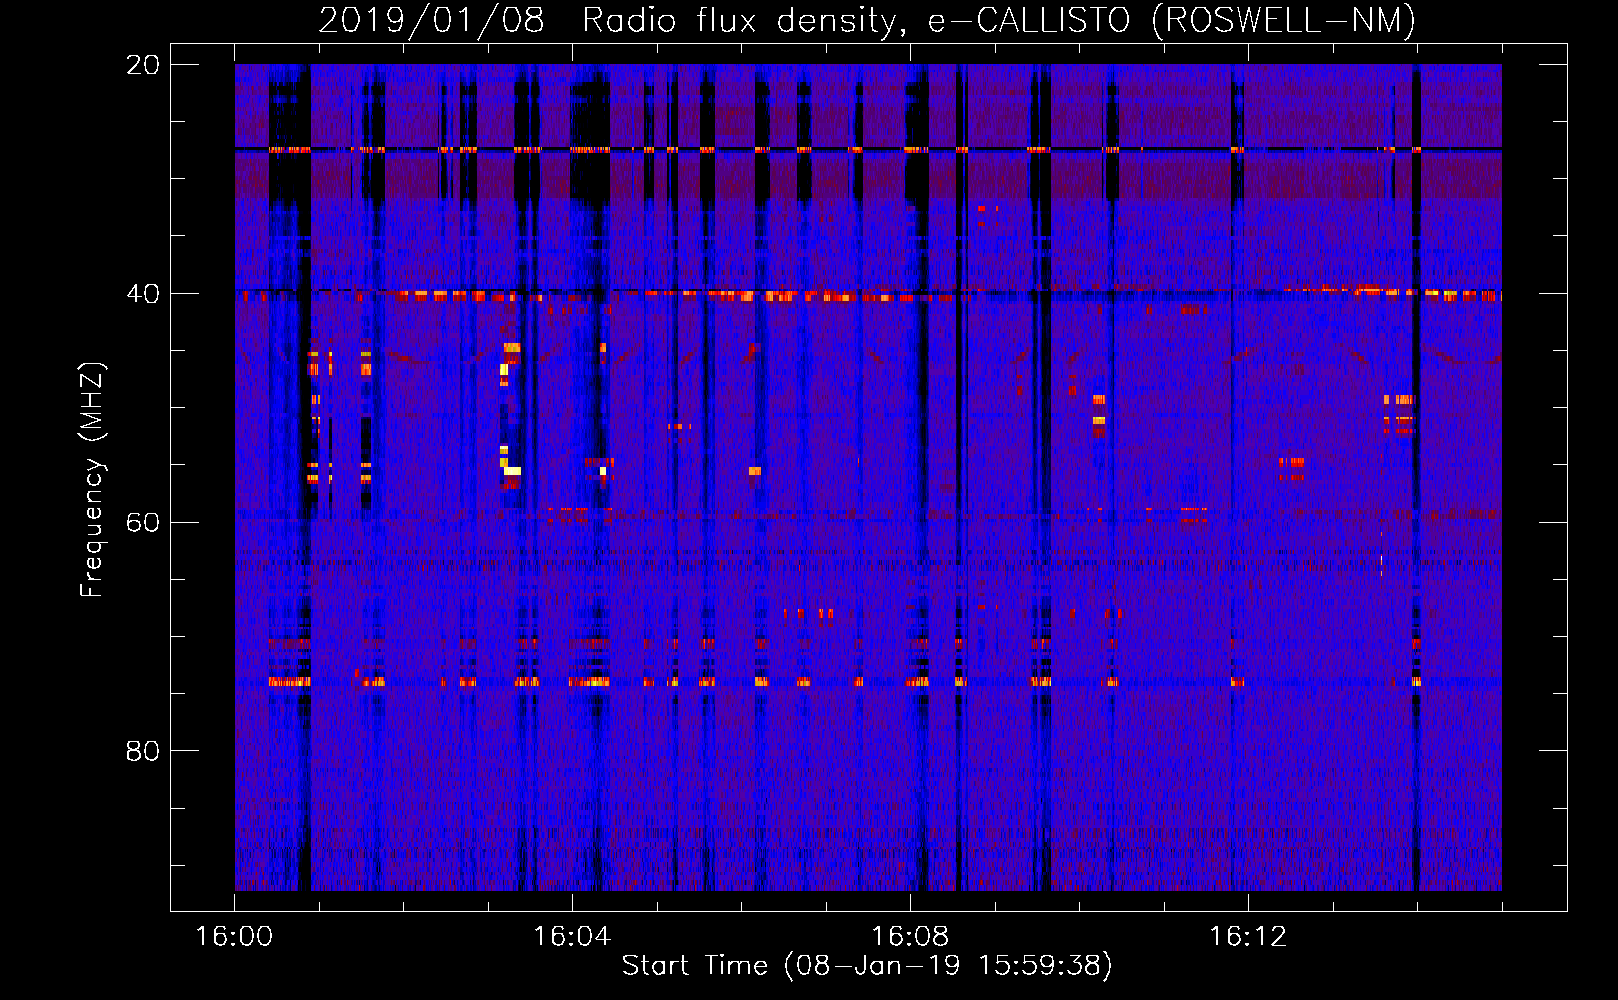The width and height of the screenshot is (1618, 1000).
Task: Click the '16:00' time tick label
Action: (234, 937)
